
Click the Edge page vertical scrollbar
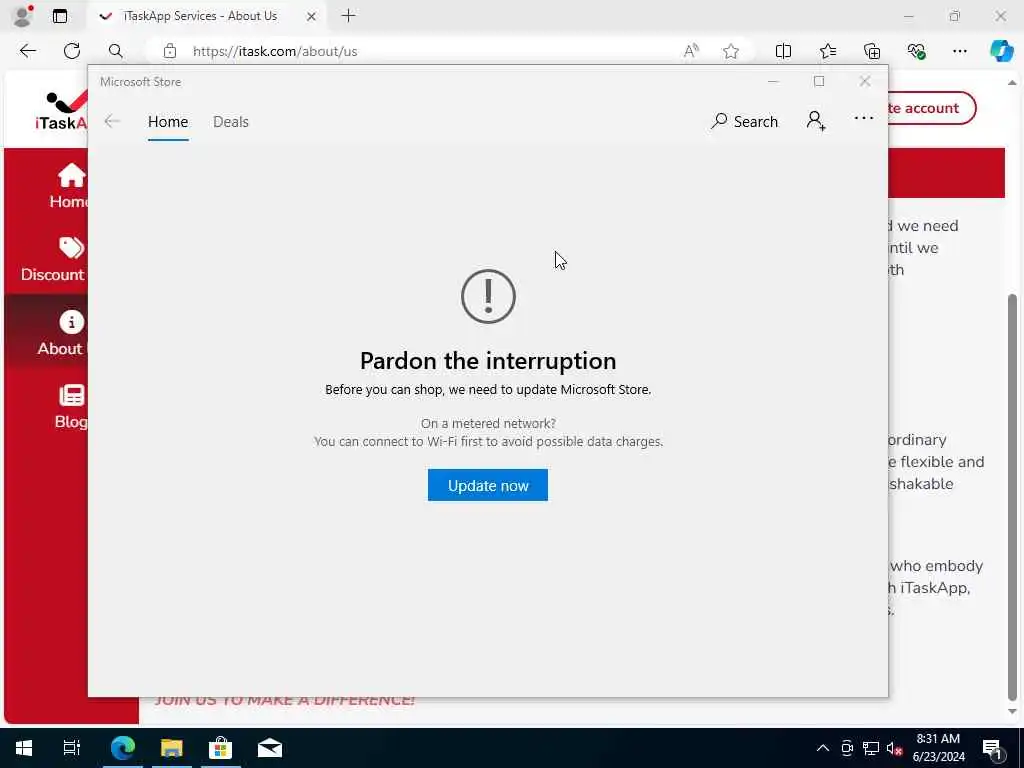click(x=1012, y=496)
